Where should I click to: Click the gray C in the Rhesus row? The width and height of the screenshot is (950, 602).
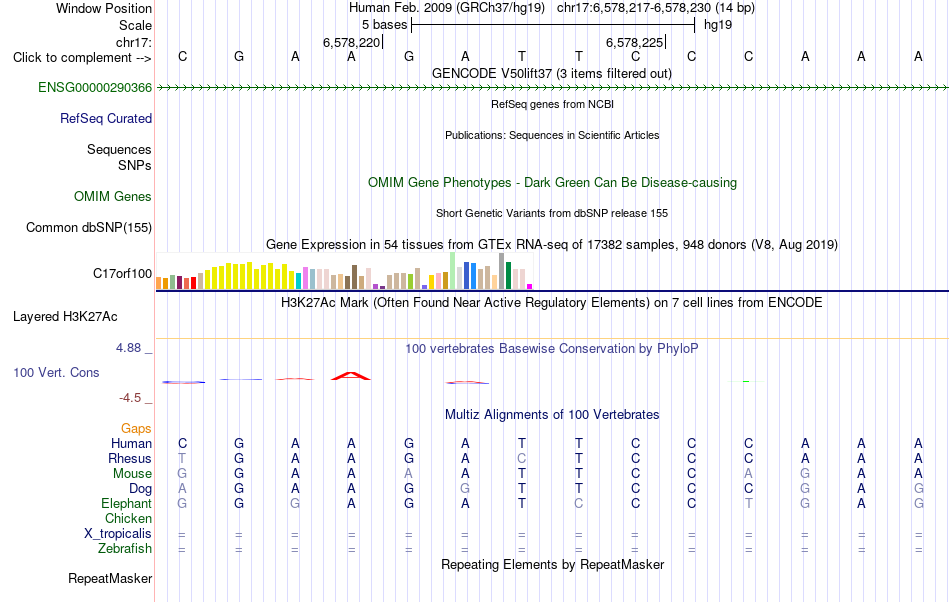pyautogui.click(x=522, y=458)
